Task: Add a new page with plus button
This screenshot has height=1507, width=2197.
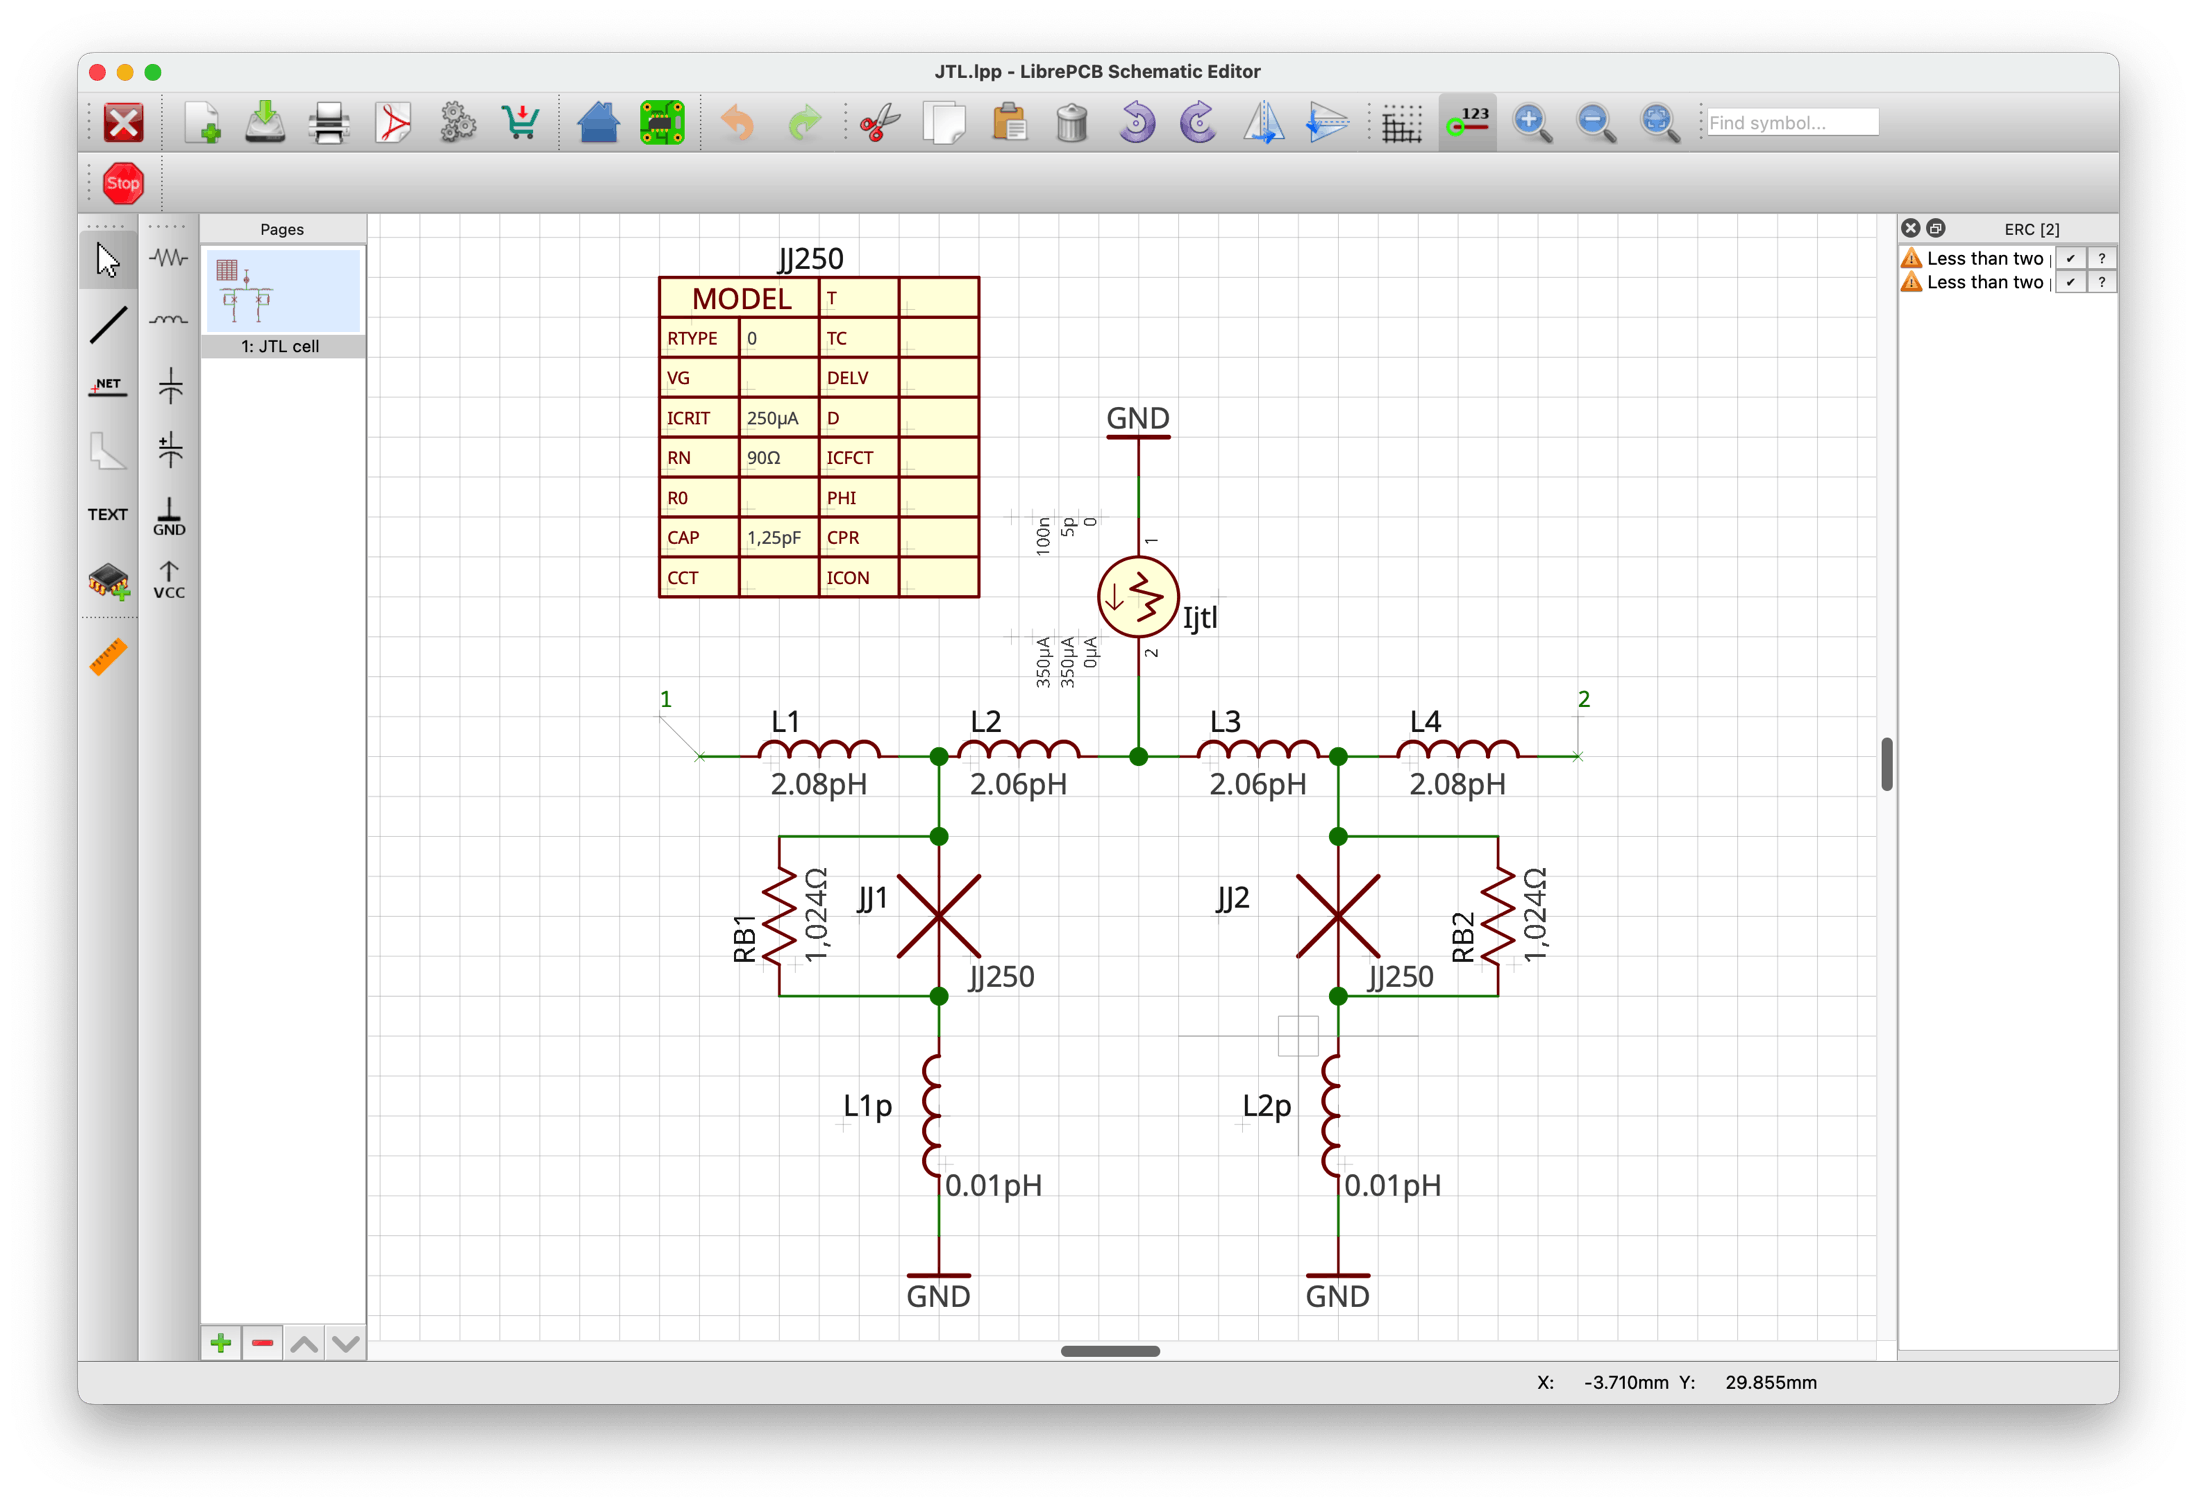Action: click(221, 1343)
